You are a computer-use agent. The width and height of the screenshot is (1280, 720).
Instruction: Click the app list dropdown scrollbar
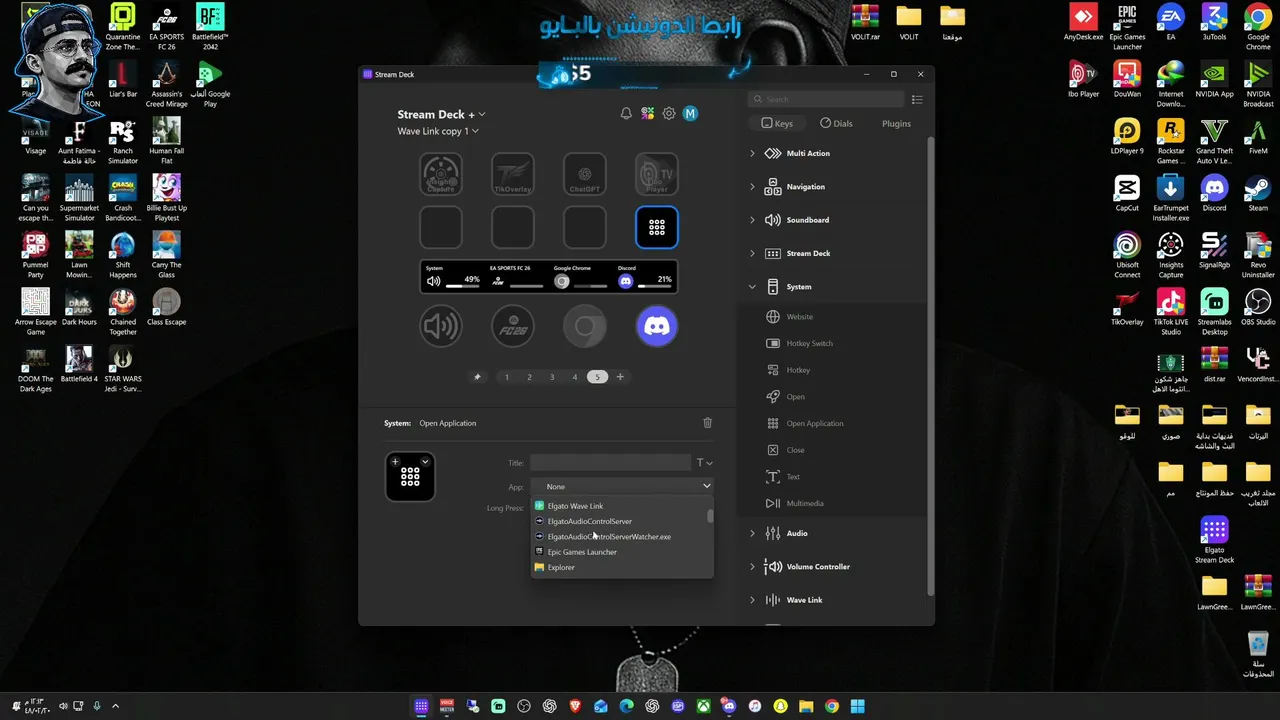(x=711, y=516)
